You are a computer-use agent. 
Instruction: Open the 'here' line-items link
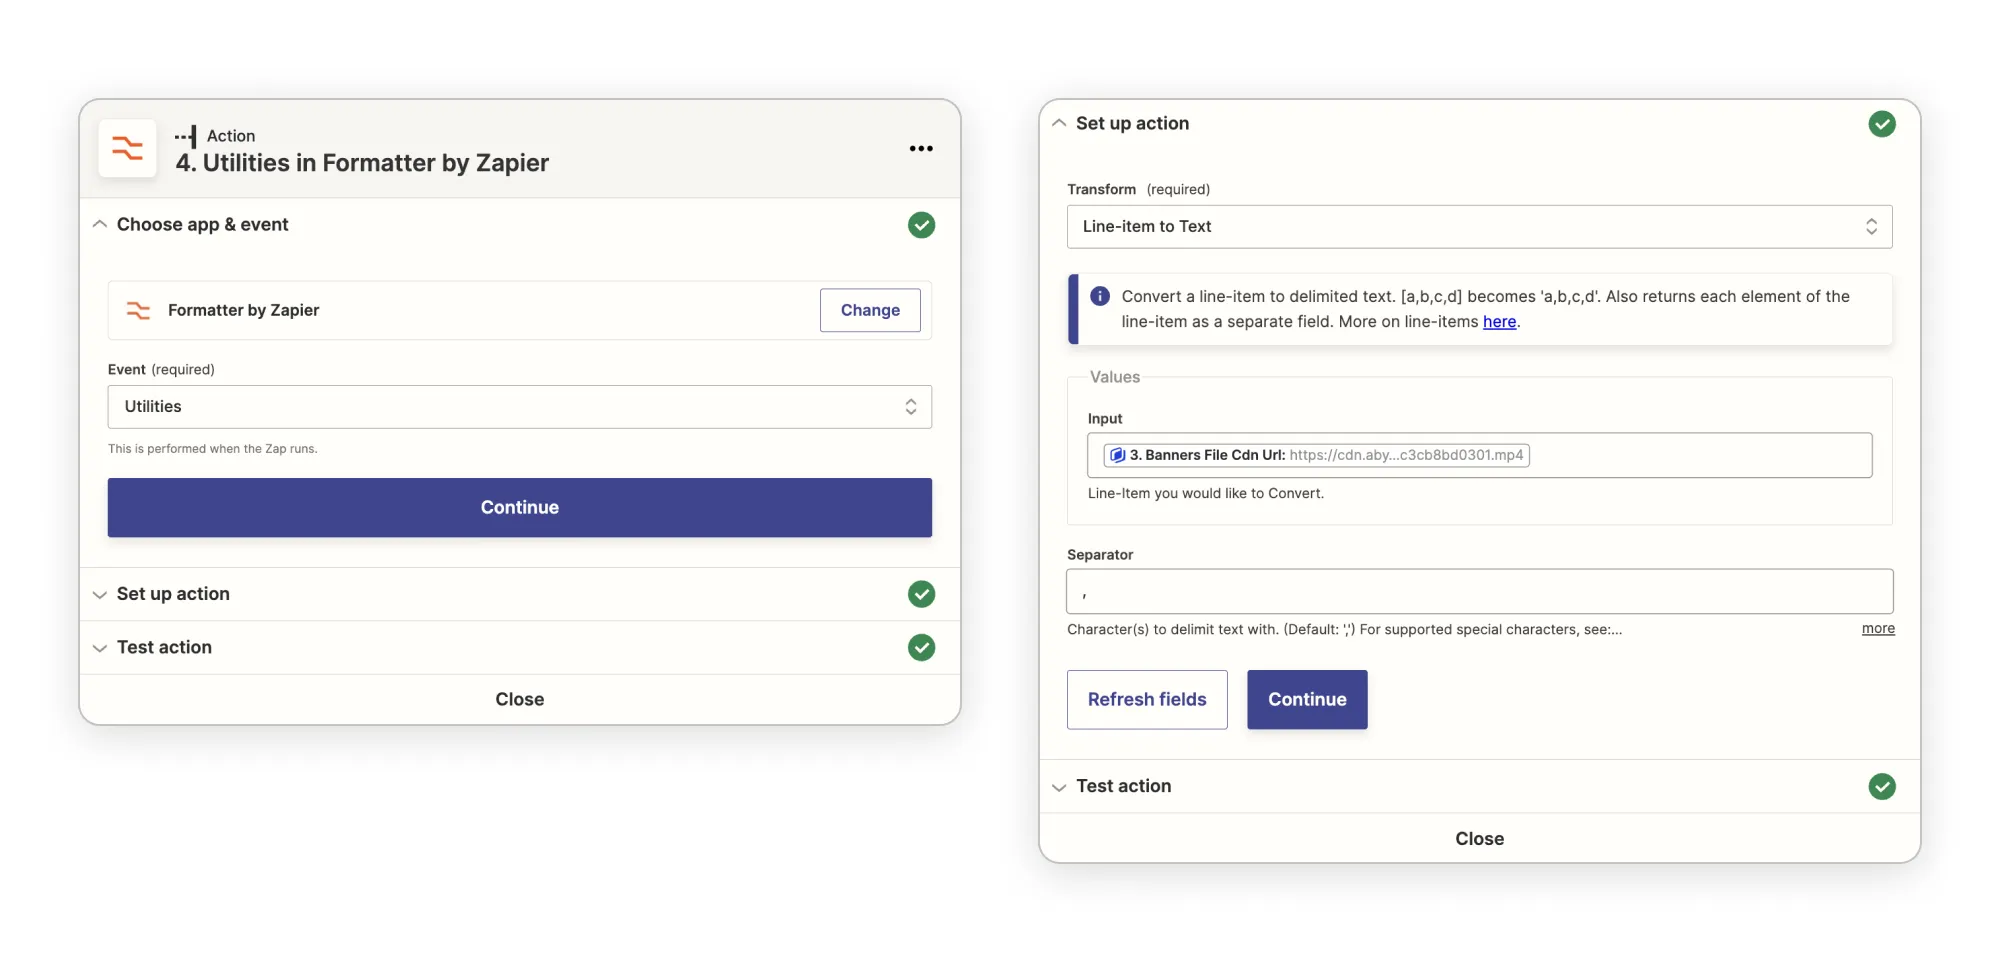1499,322
